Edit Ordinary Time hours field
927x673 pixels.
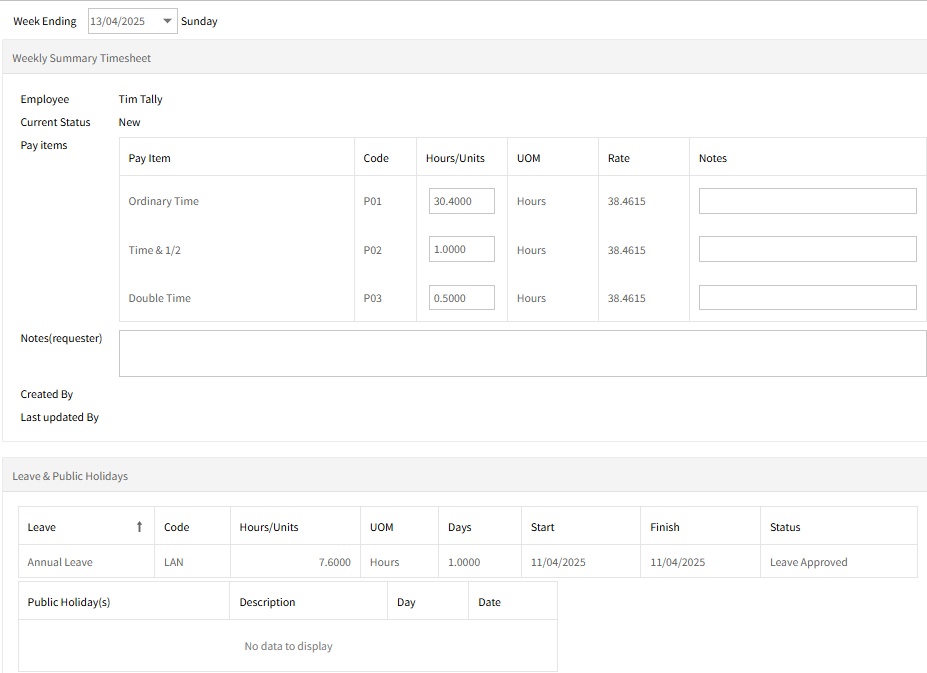pyautogui.click(x=462, y=201)
